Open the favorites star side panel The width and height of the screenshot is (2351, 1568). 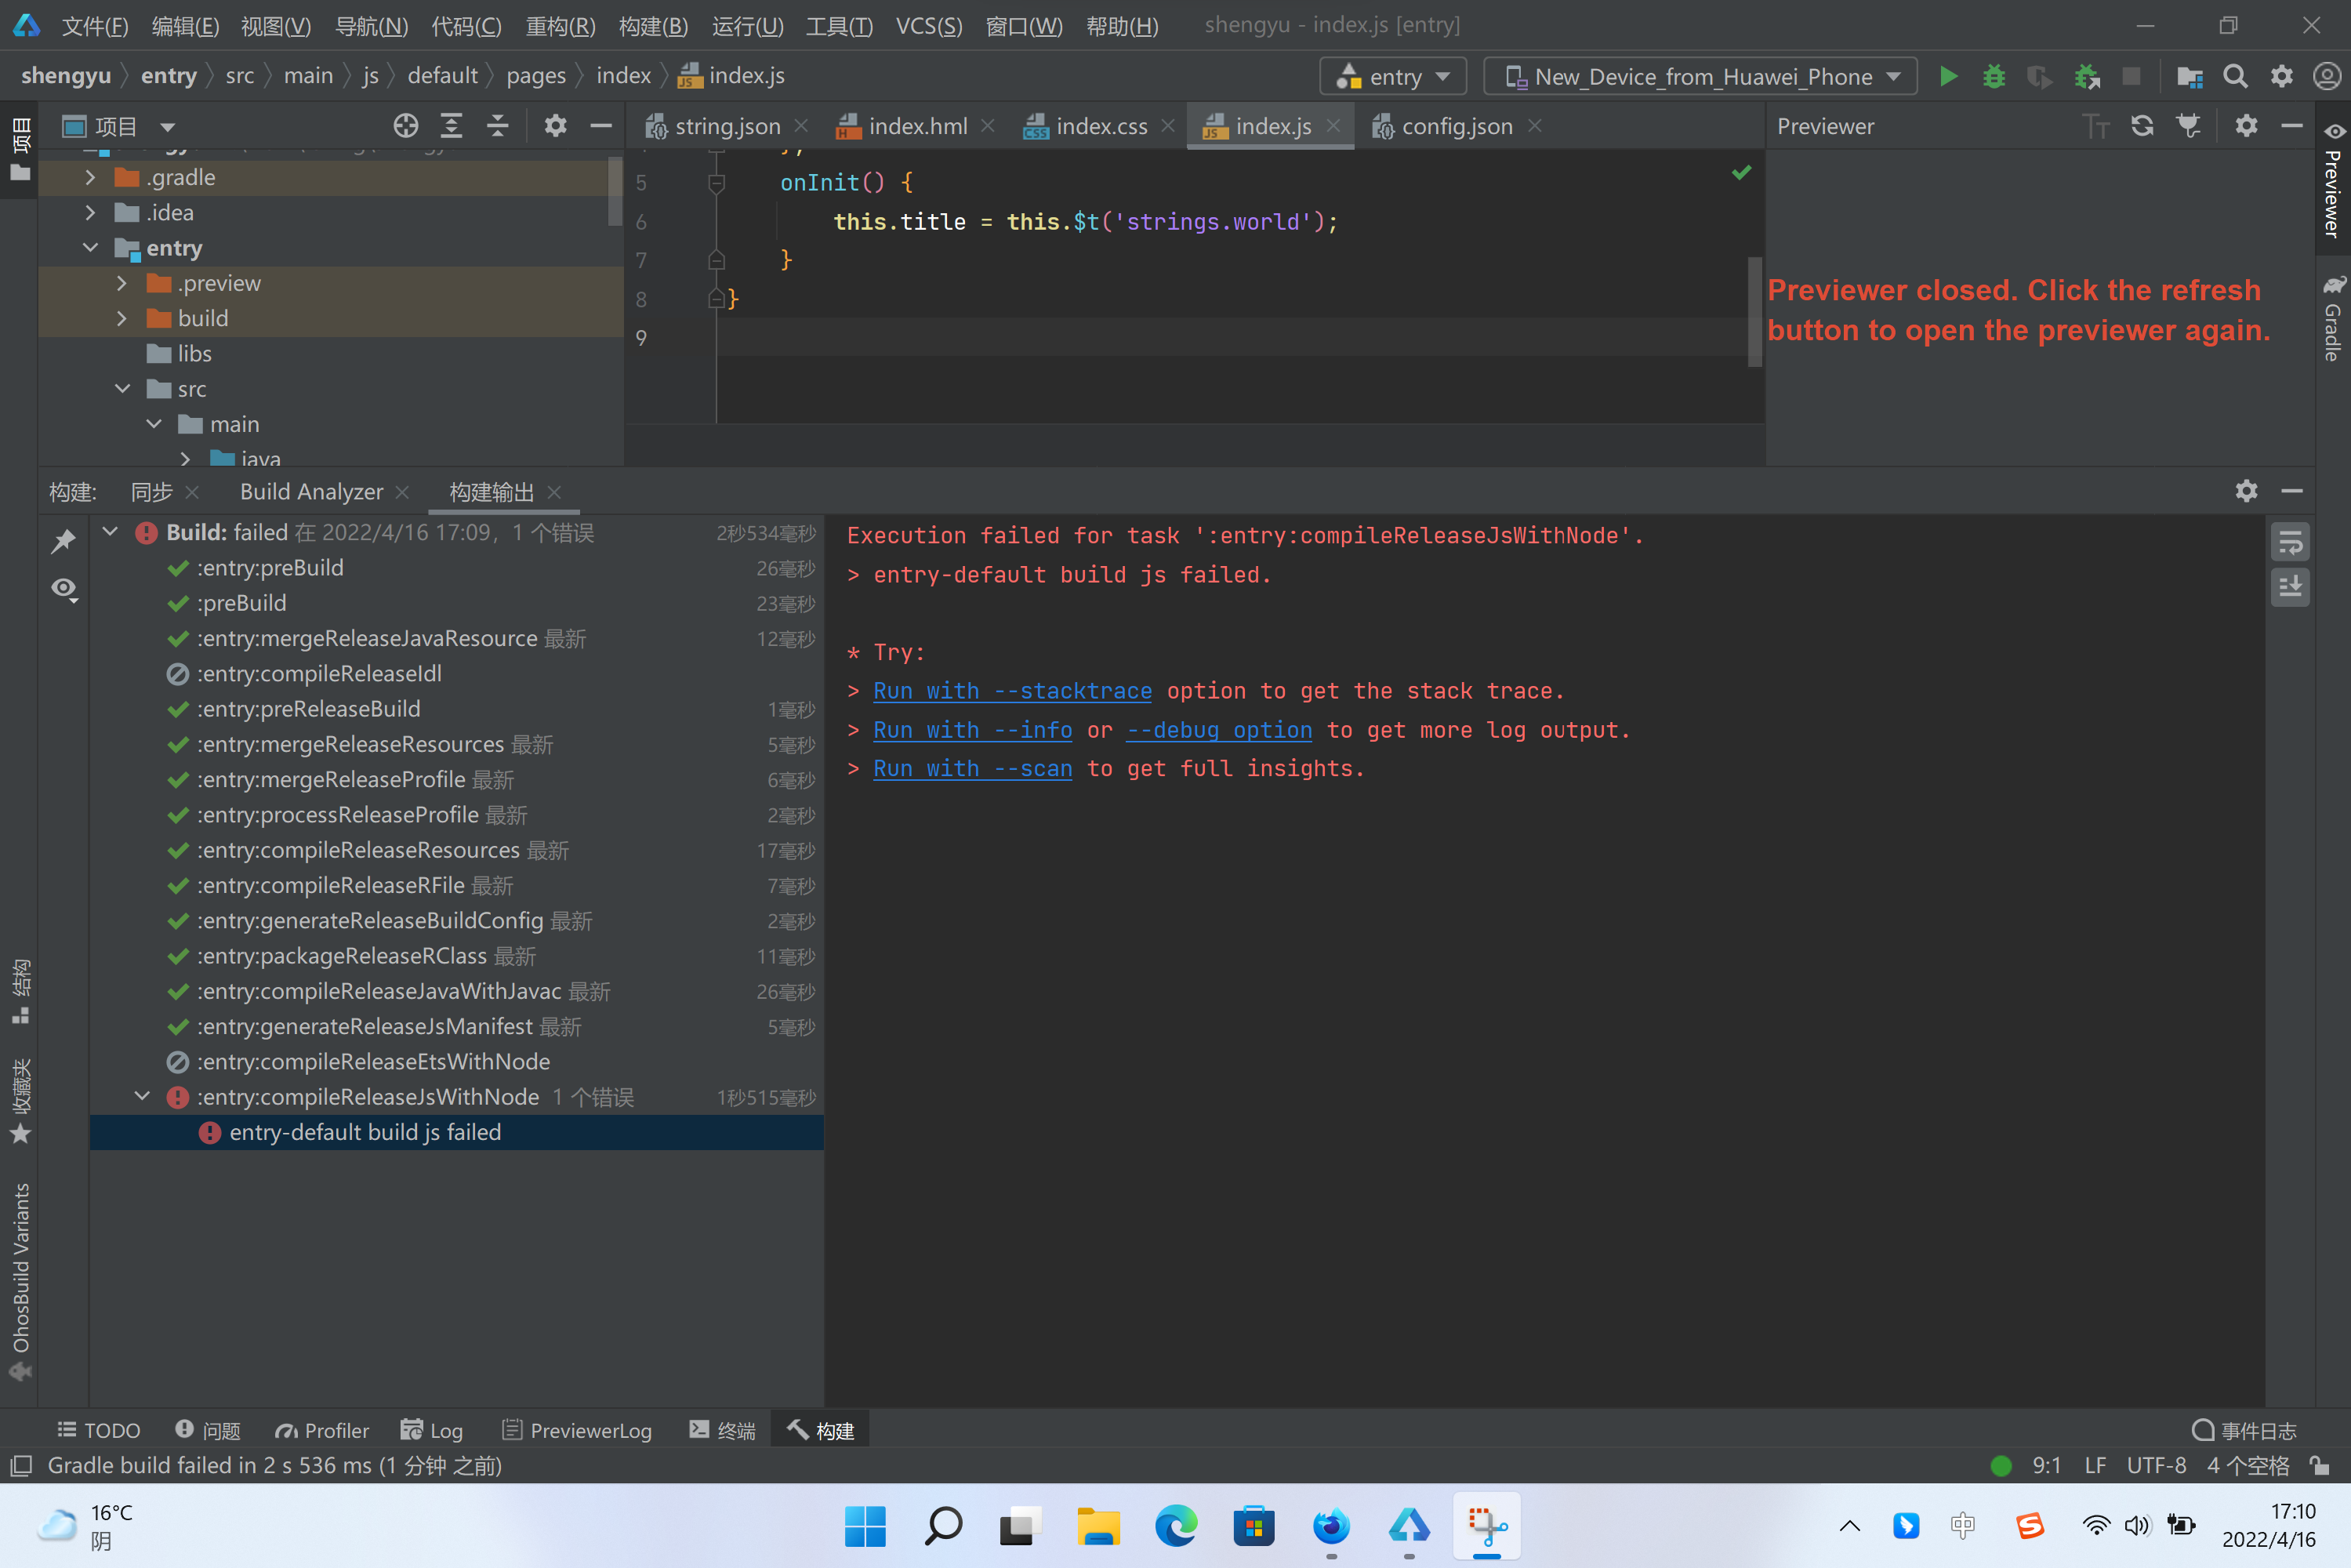click(20, 1101)
